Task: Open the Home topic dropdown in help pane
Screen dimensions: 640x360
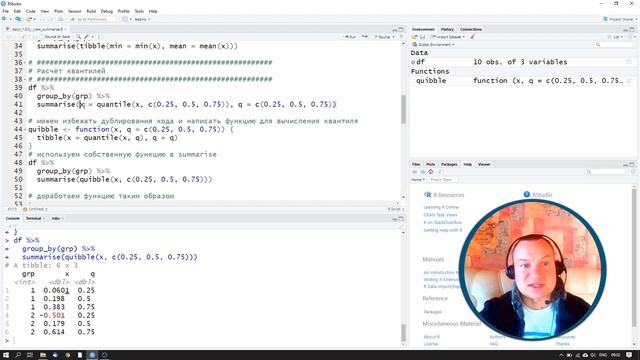Action: (418, 180)
